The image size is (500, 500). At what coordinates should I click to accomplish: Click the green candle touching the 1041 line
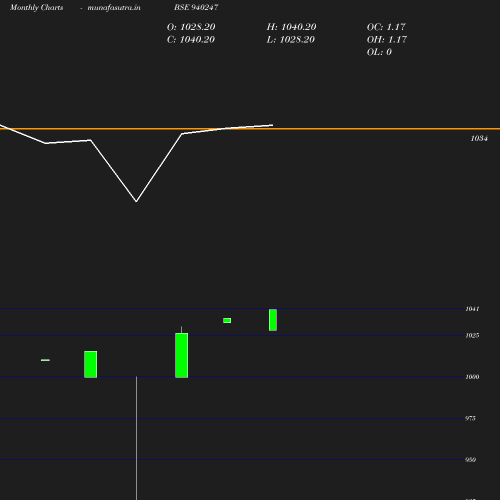click(x=273, y=320)
